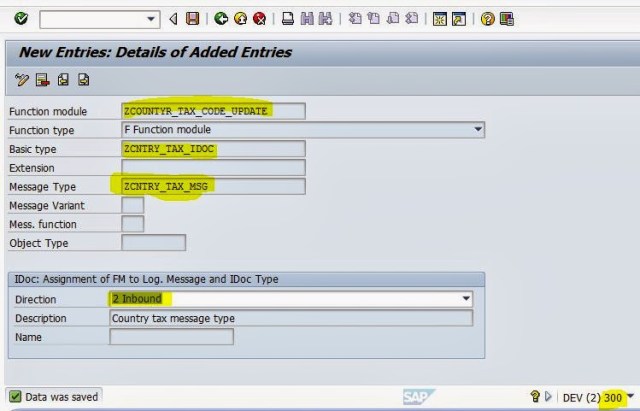640x411 pixels.
Task: Click the status bar help icon
Action: coord(535,396)
